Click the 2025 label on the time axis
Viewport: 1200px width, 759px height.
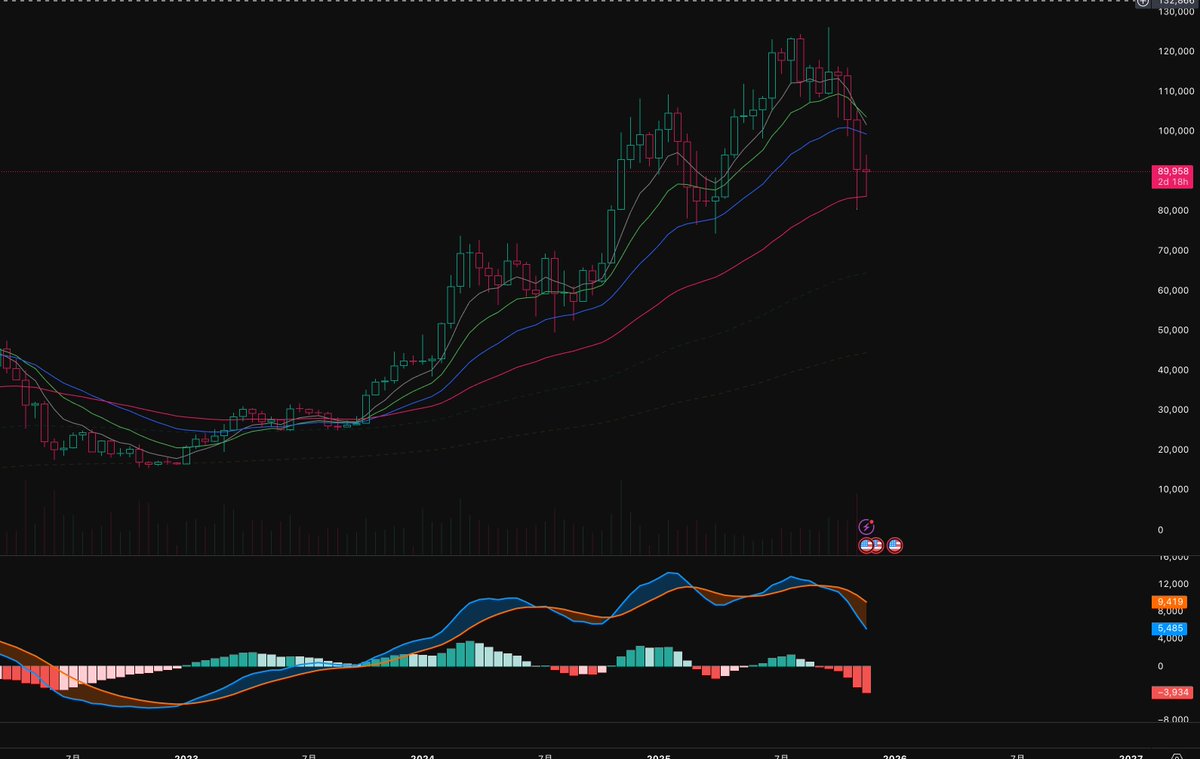coord(658,756)
